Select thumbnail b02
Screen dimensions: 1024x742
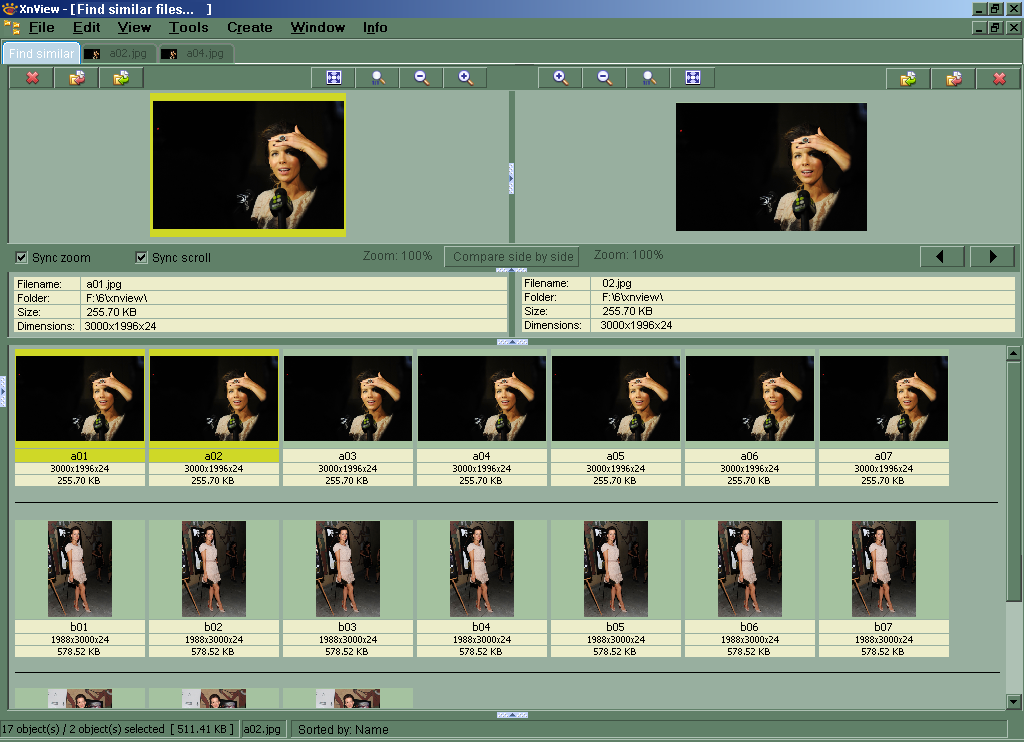214,589
